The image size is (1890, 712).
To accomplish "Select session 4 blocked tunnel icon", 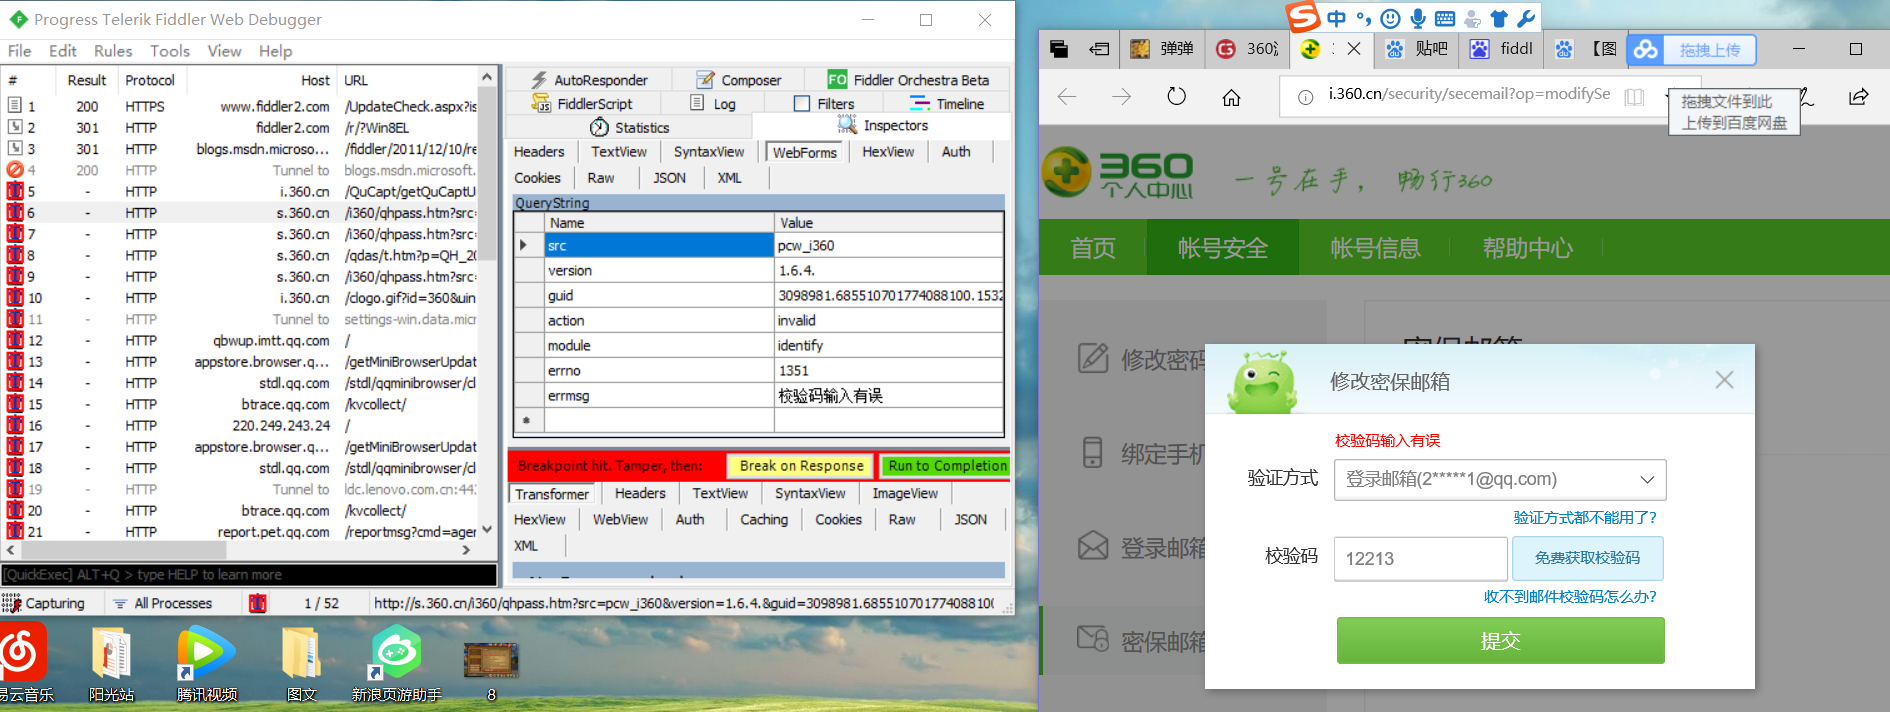I will 15,170.
